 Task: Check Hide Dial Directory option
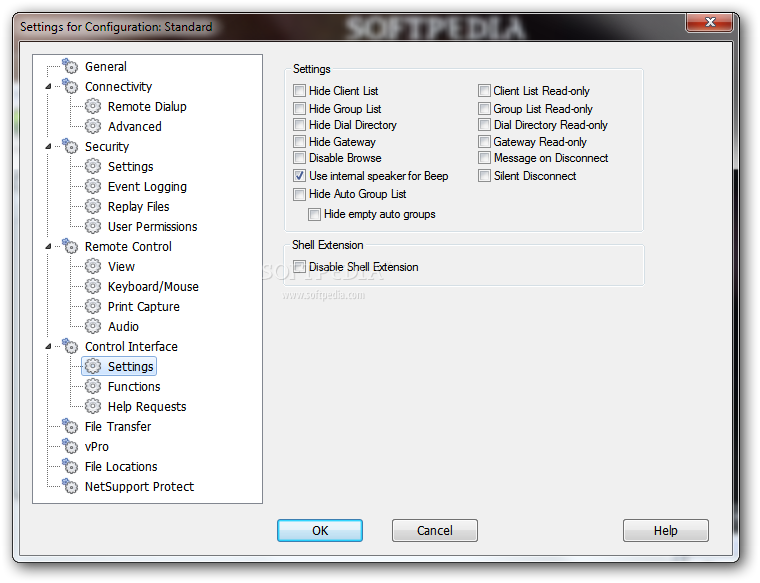click(300, 125)
